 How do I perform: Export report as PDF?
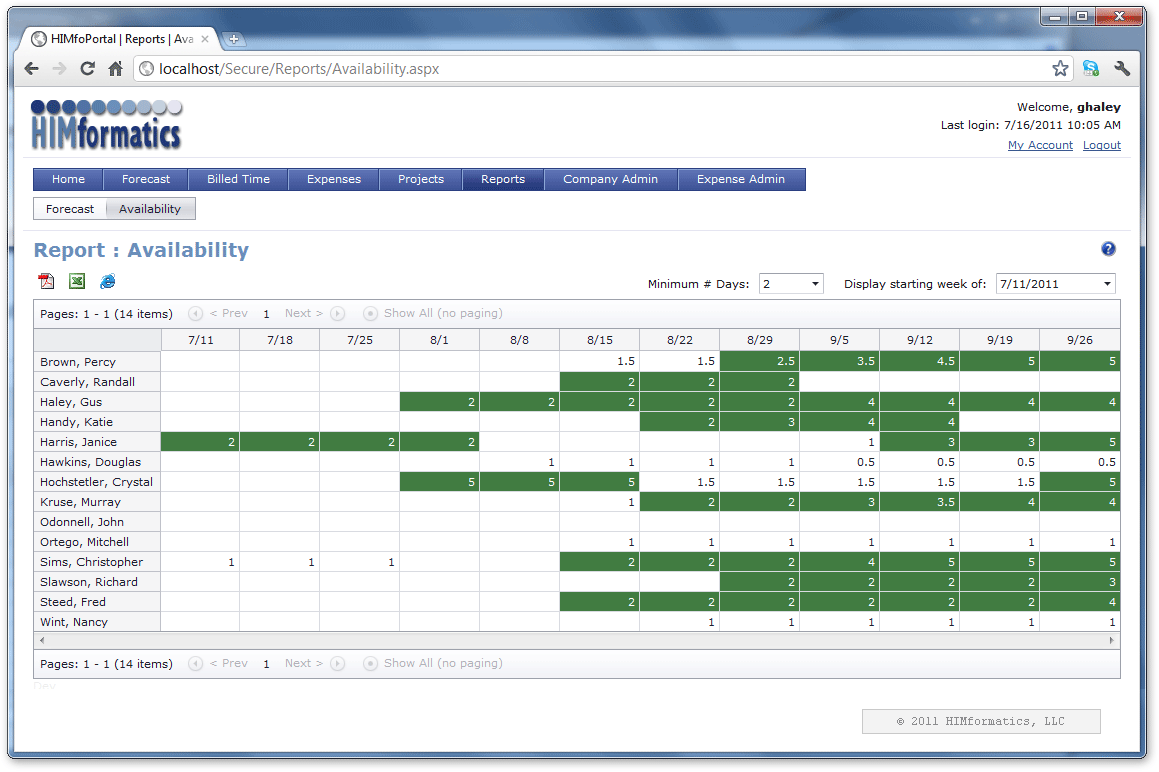tap(46, 282)
